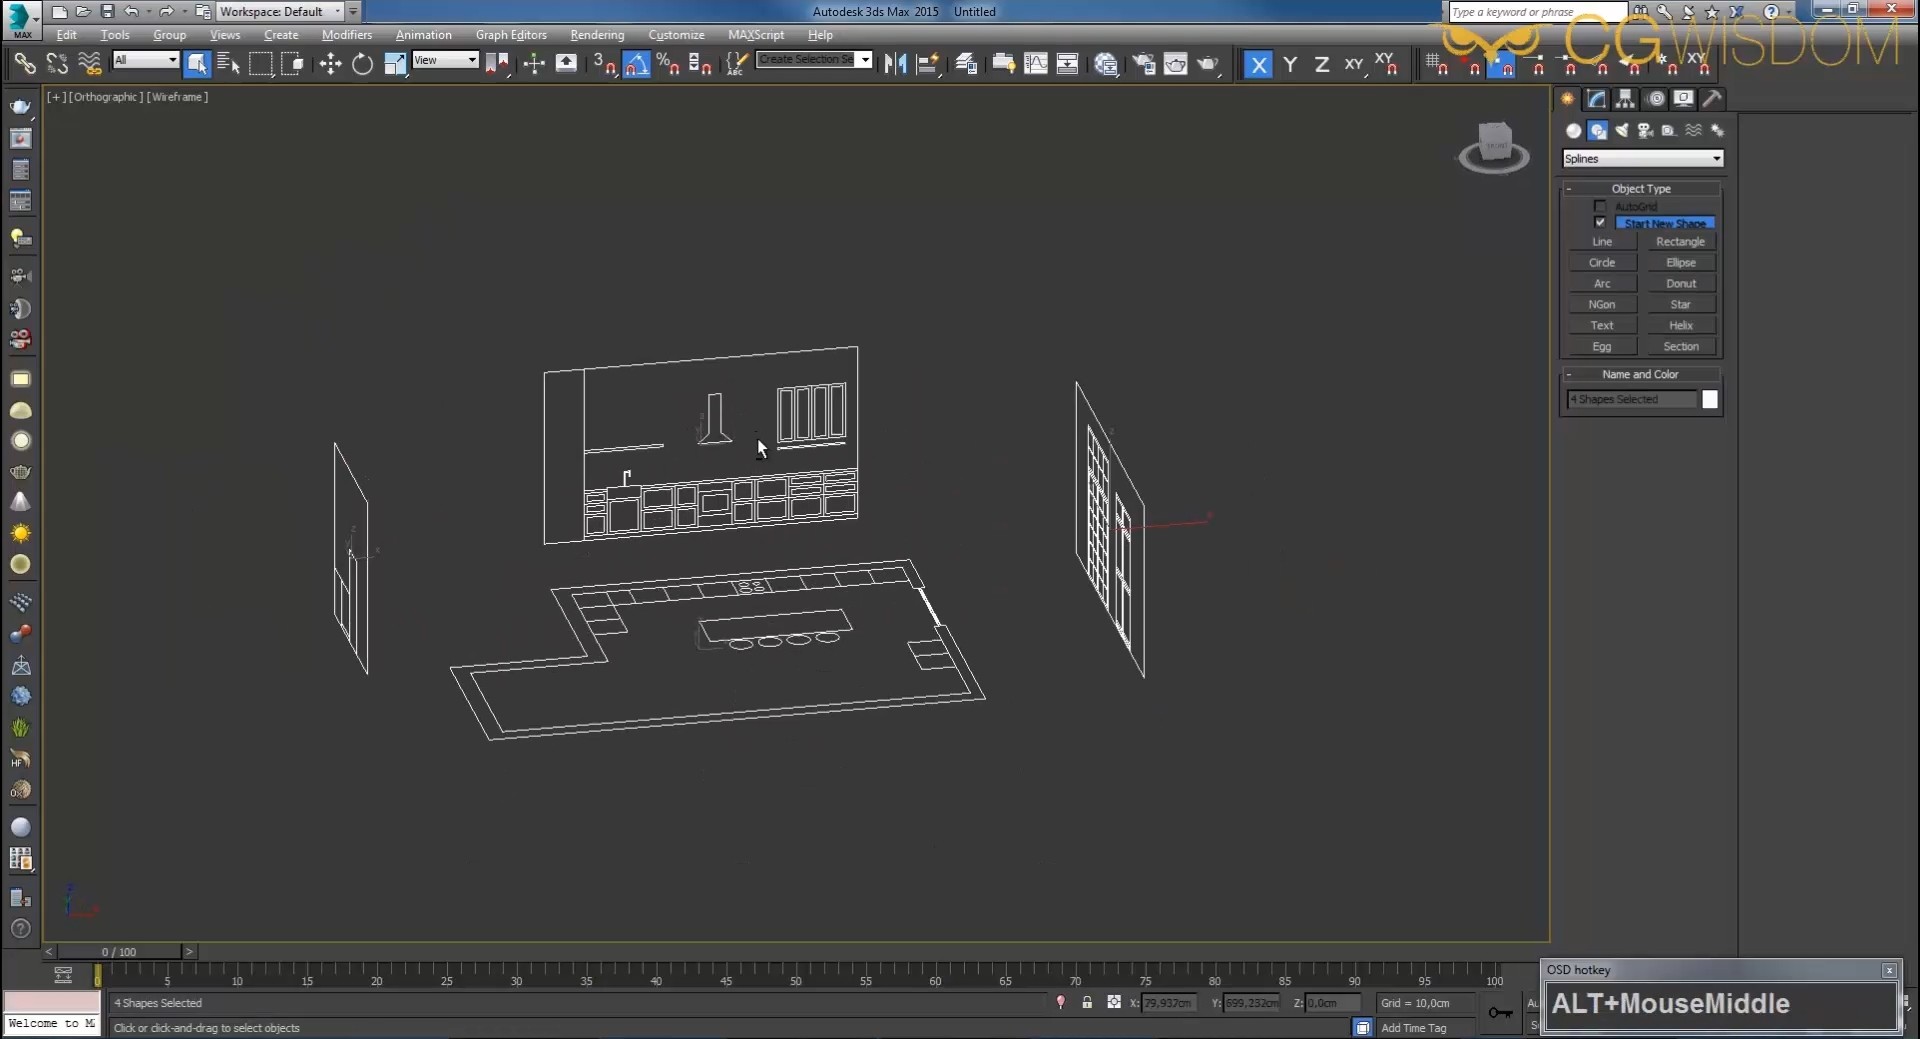Open the Modifiers menu
This screenshot has width=1920, height=1039.
click(346, 34)
